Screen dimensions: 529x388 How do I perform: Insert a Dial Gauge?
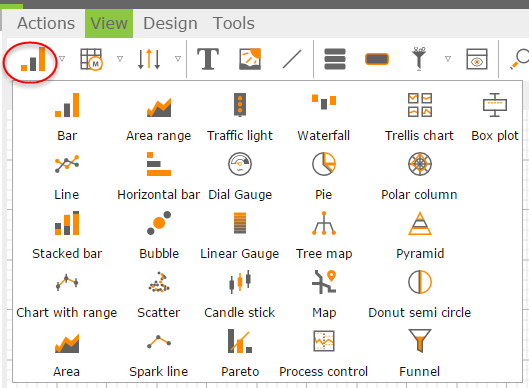(x=240, y=176)
